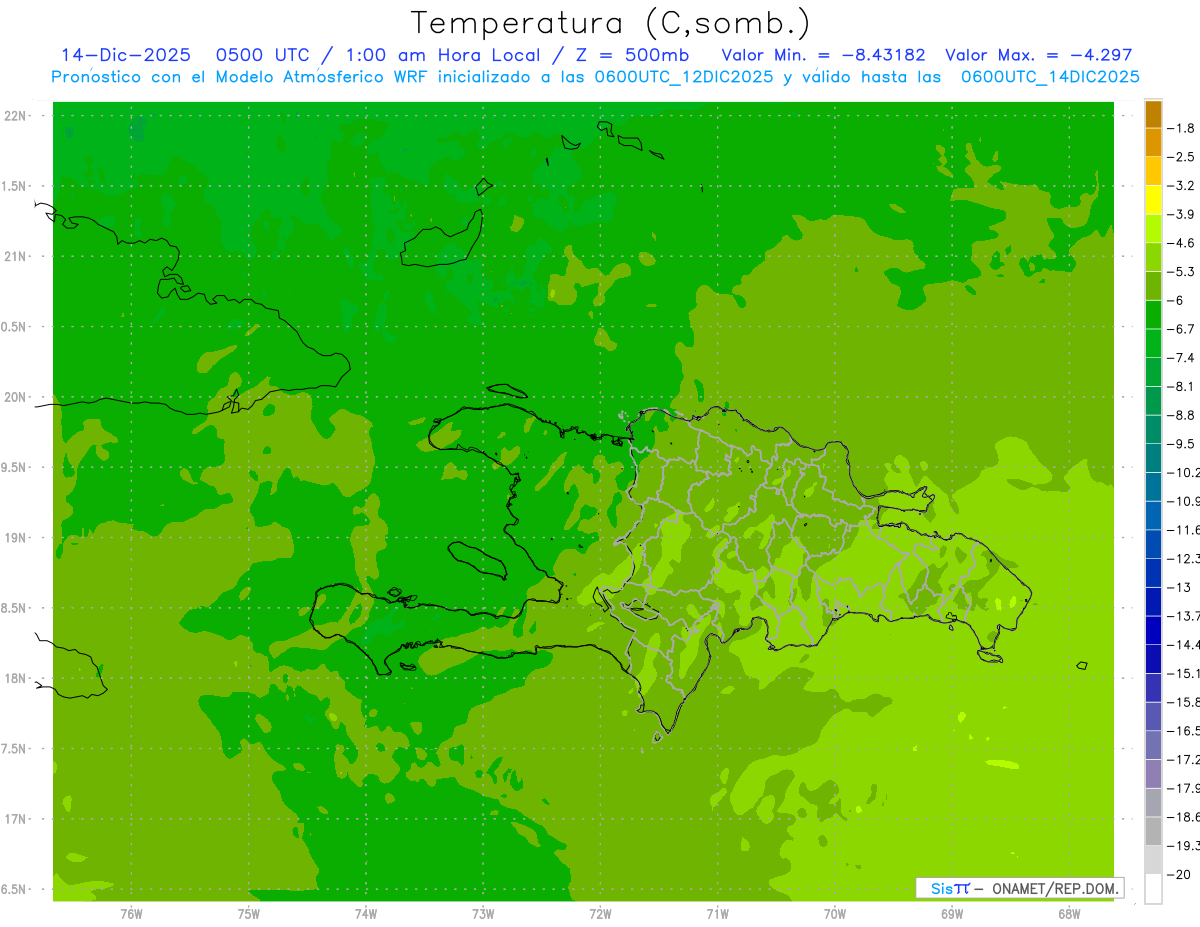The height and width of the screenshot is (927, 1200).
Task: Click the colorbar label "-11.6"
Action: coord(1184,530)
